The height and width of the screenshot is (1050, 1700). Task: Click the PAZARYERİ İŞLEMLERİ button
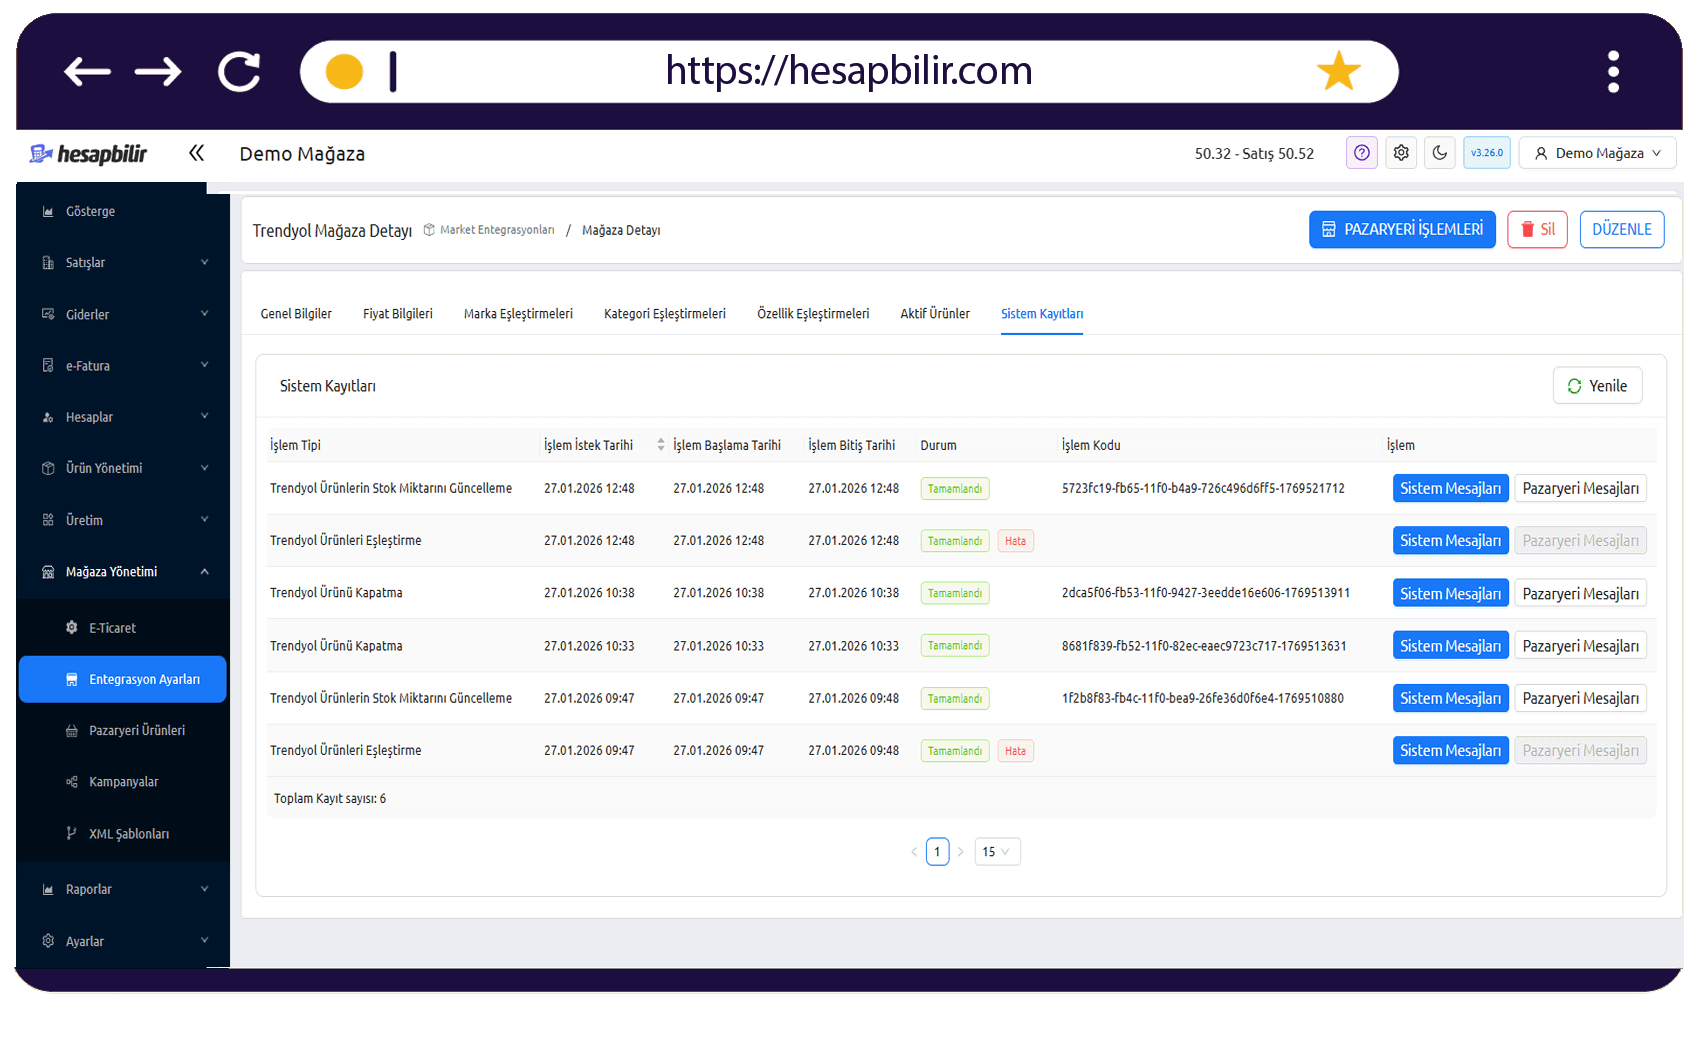(1402, 229)
